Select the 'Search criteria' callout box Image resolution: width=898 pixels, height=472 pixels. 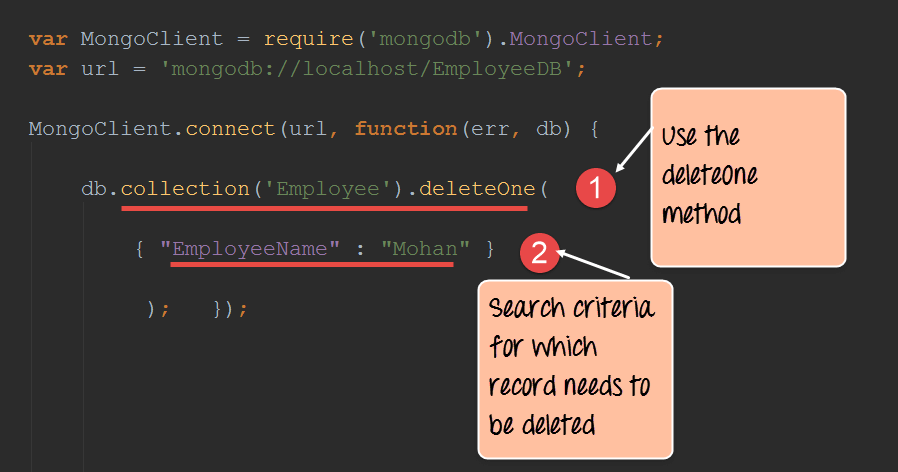coord(575,368)
